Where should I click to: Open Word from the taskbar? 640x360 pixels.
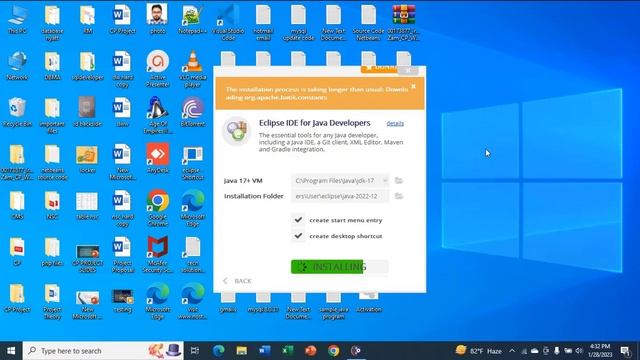coord(264,351)
